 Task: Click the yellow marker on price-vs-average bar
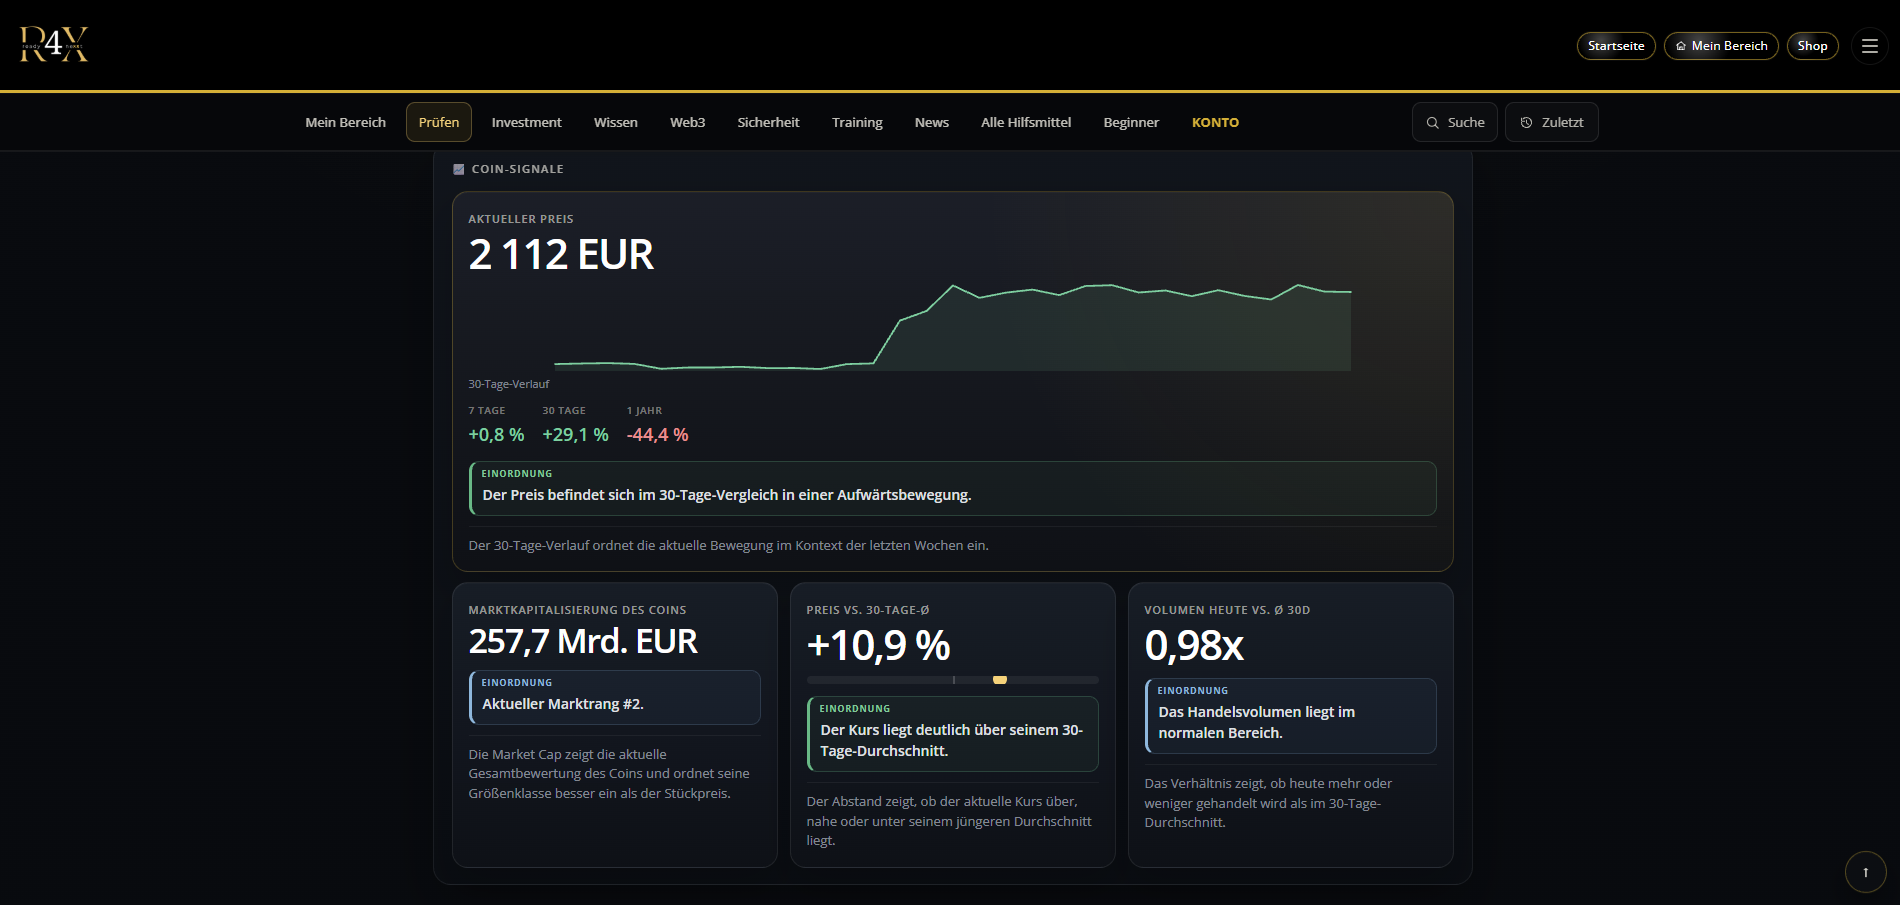pos(1000,680)
